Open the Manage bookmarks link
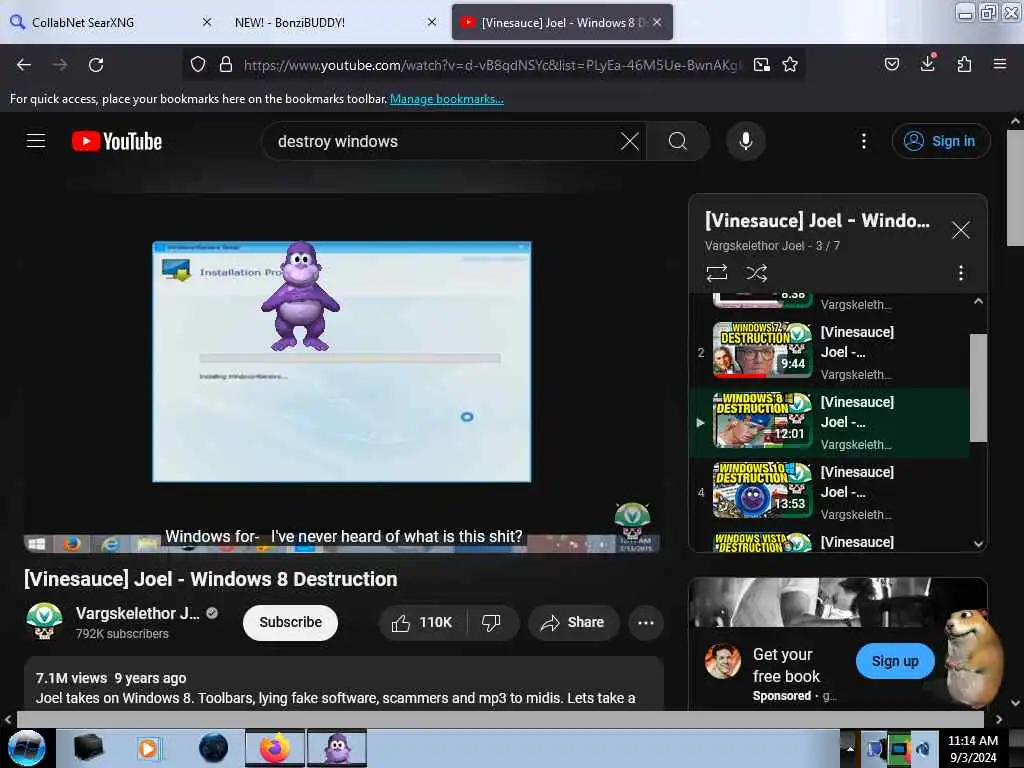 pyautogui.click(x=447, y=99)
